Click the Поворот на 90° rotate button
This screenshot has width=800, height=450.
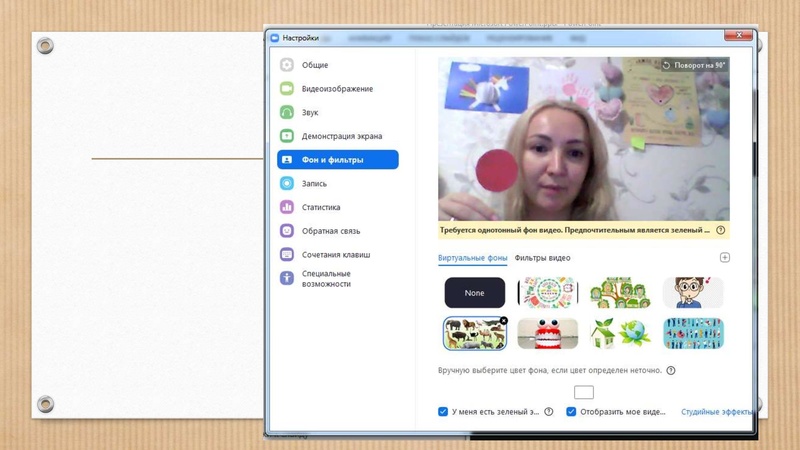pos(694,65)
